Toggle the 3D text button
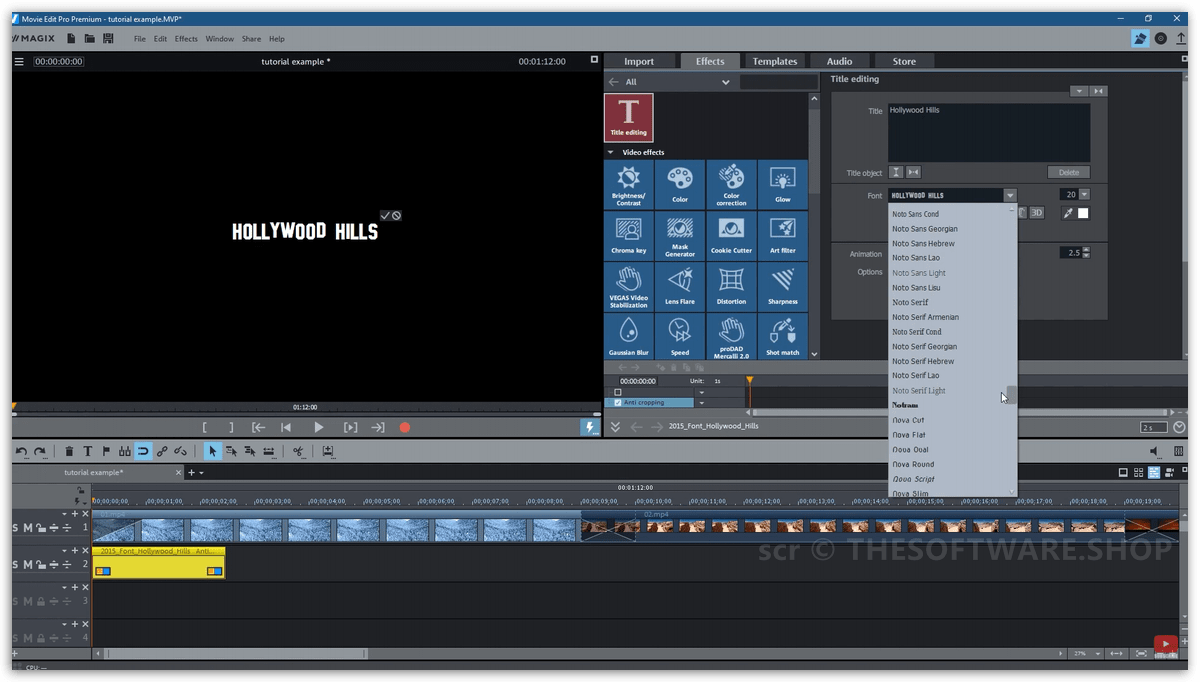The image size is (1200, 682). [x=1037, y=213]
